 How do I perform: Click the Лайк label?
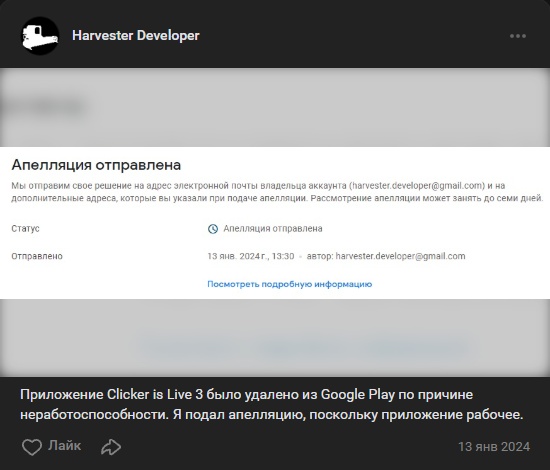pyautogui.click(x=65, y=446)
